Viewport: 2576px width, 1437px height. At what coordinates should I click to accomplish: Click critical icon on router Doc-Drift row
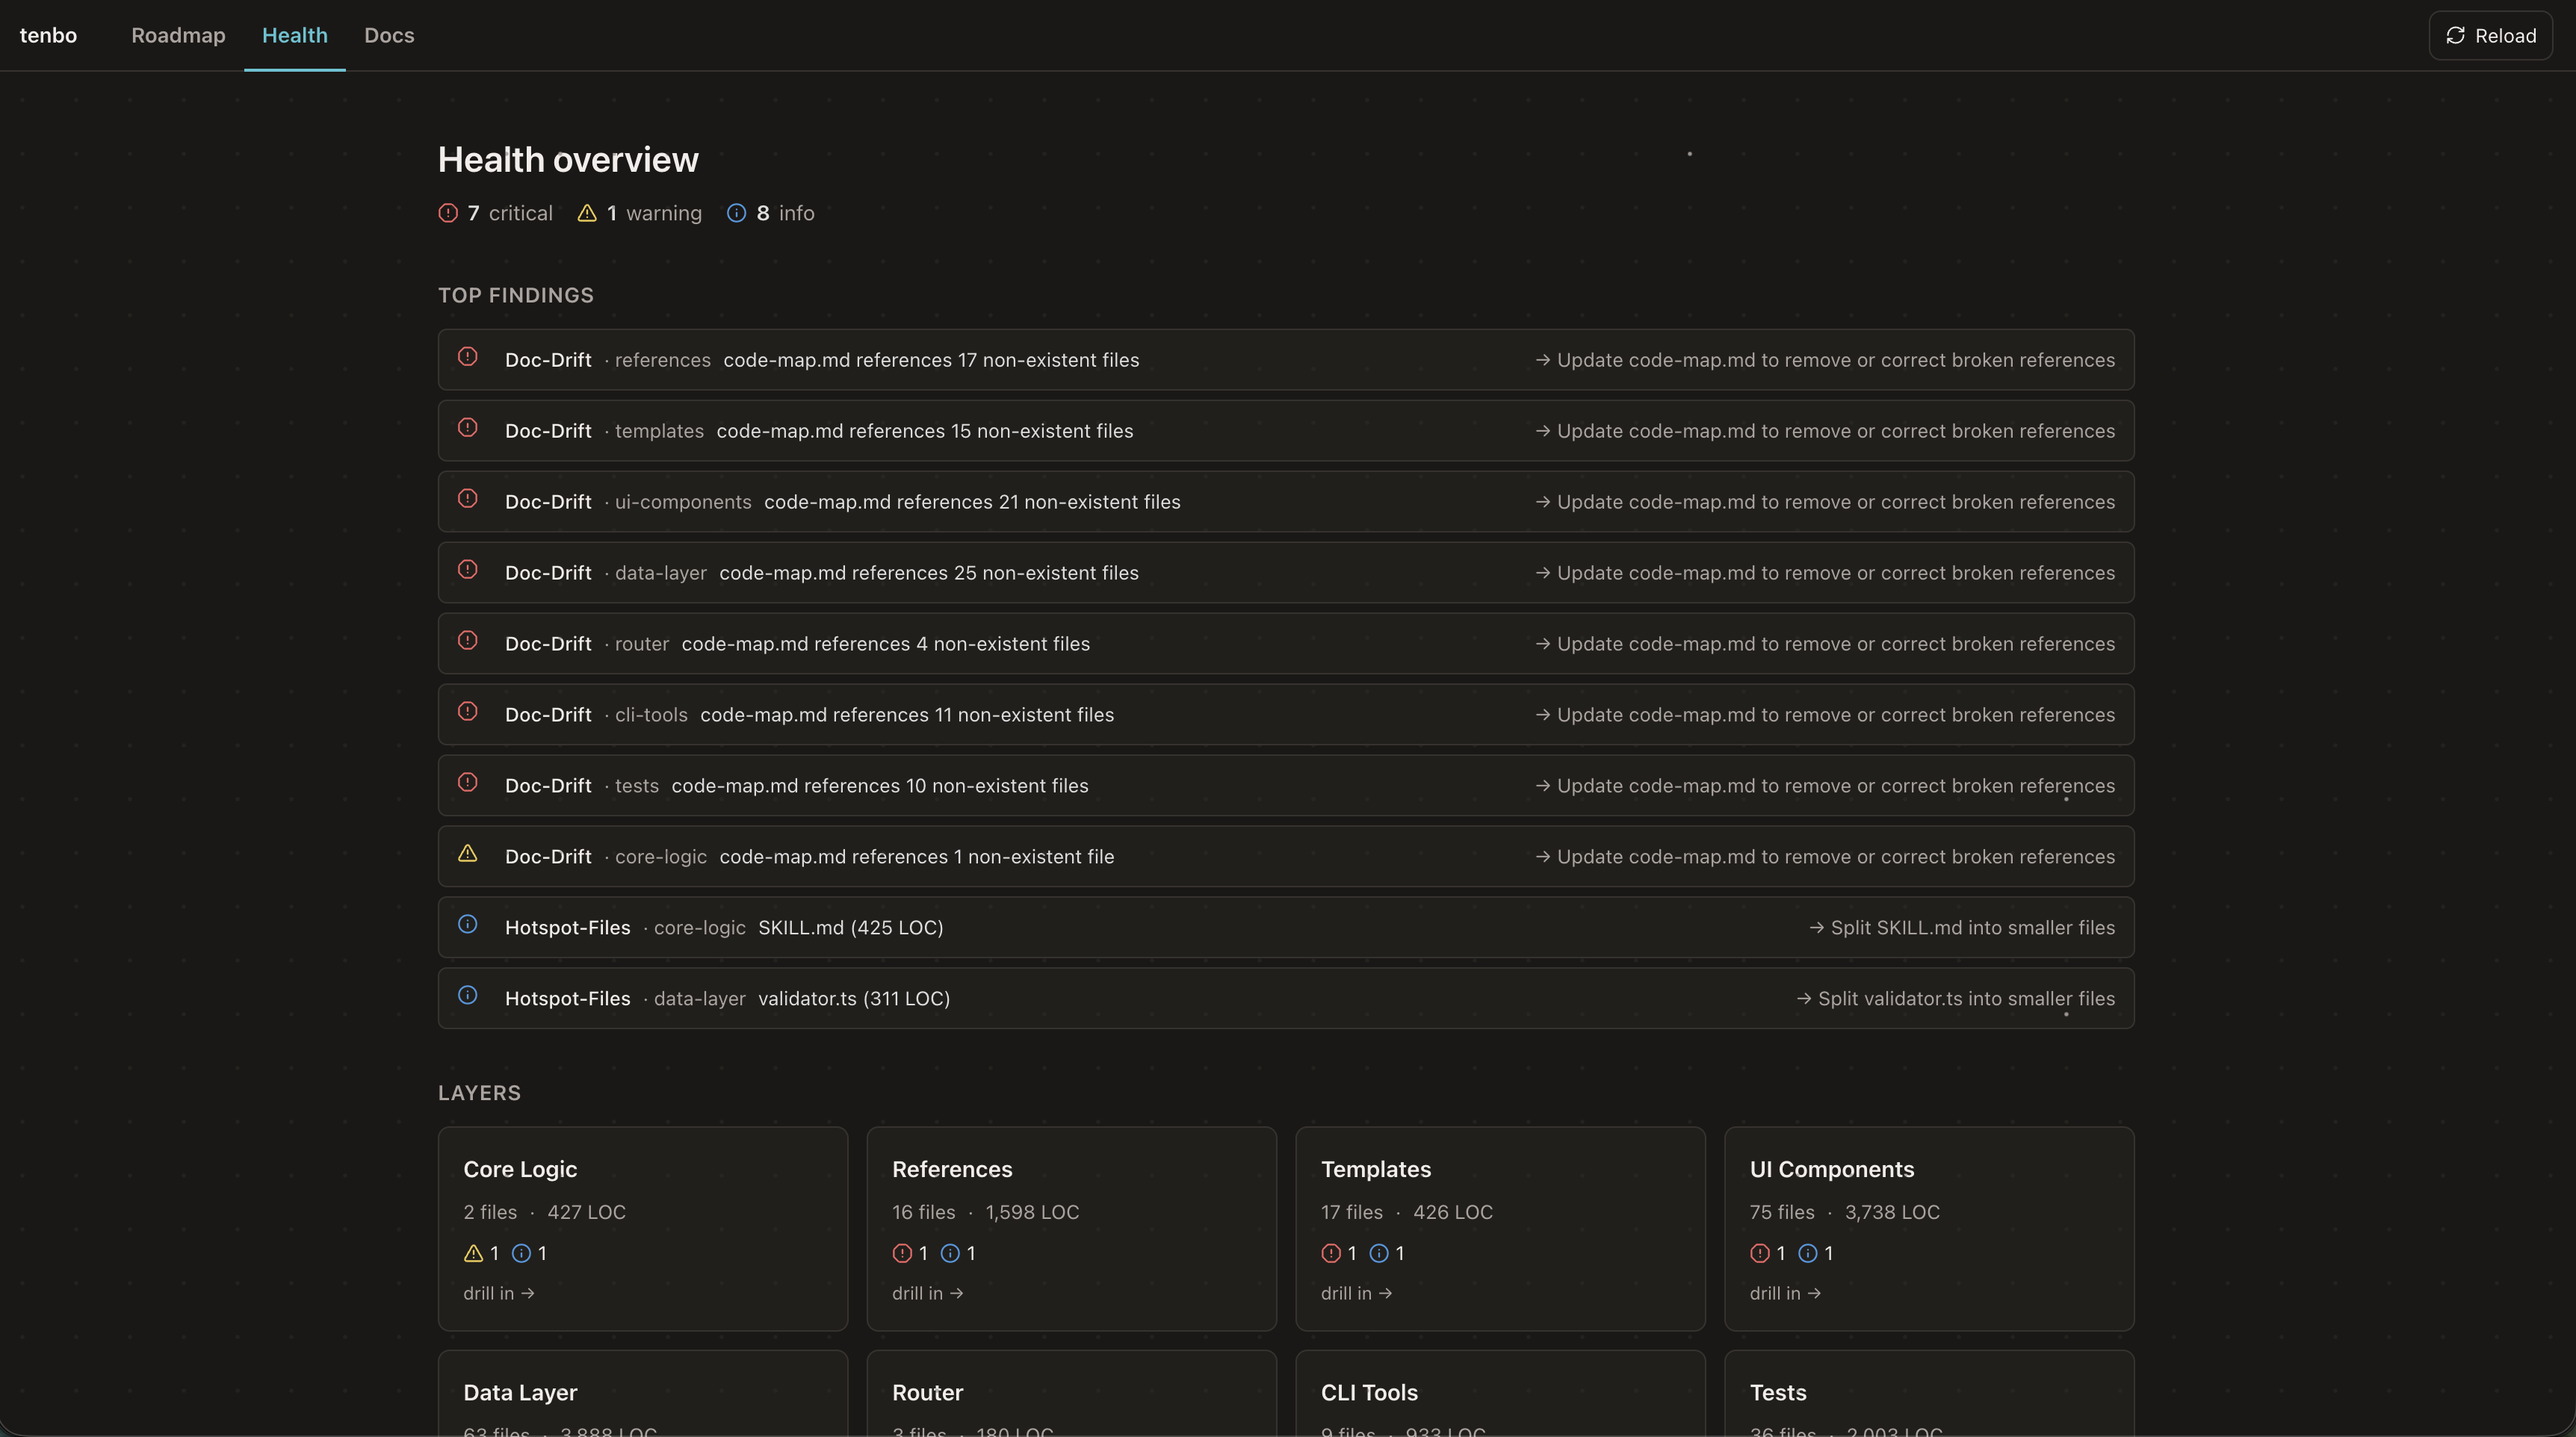(x=467, y=641)
